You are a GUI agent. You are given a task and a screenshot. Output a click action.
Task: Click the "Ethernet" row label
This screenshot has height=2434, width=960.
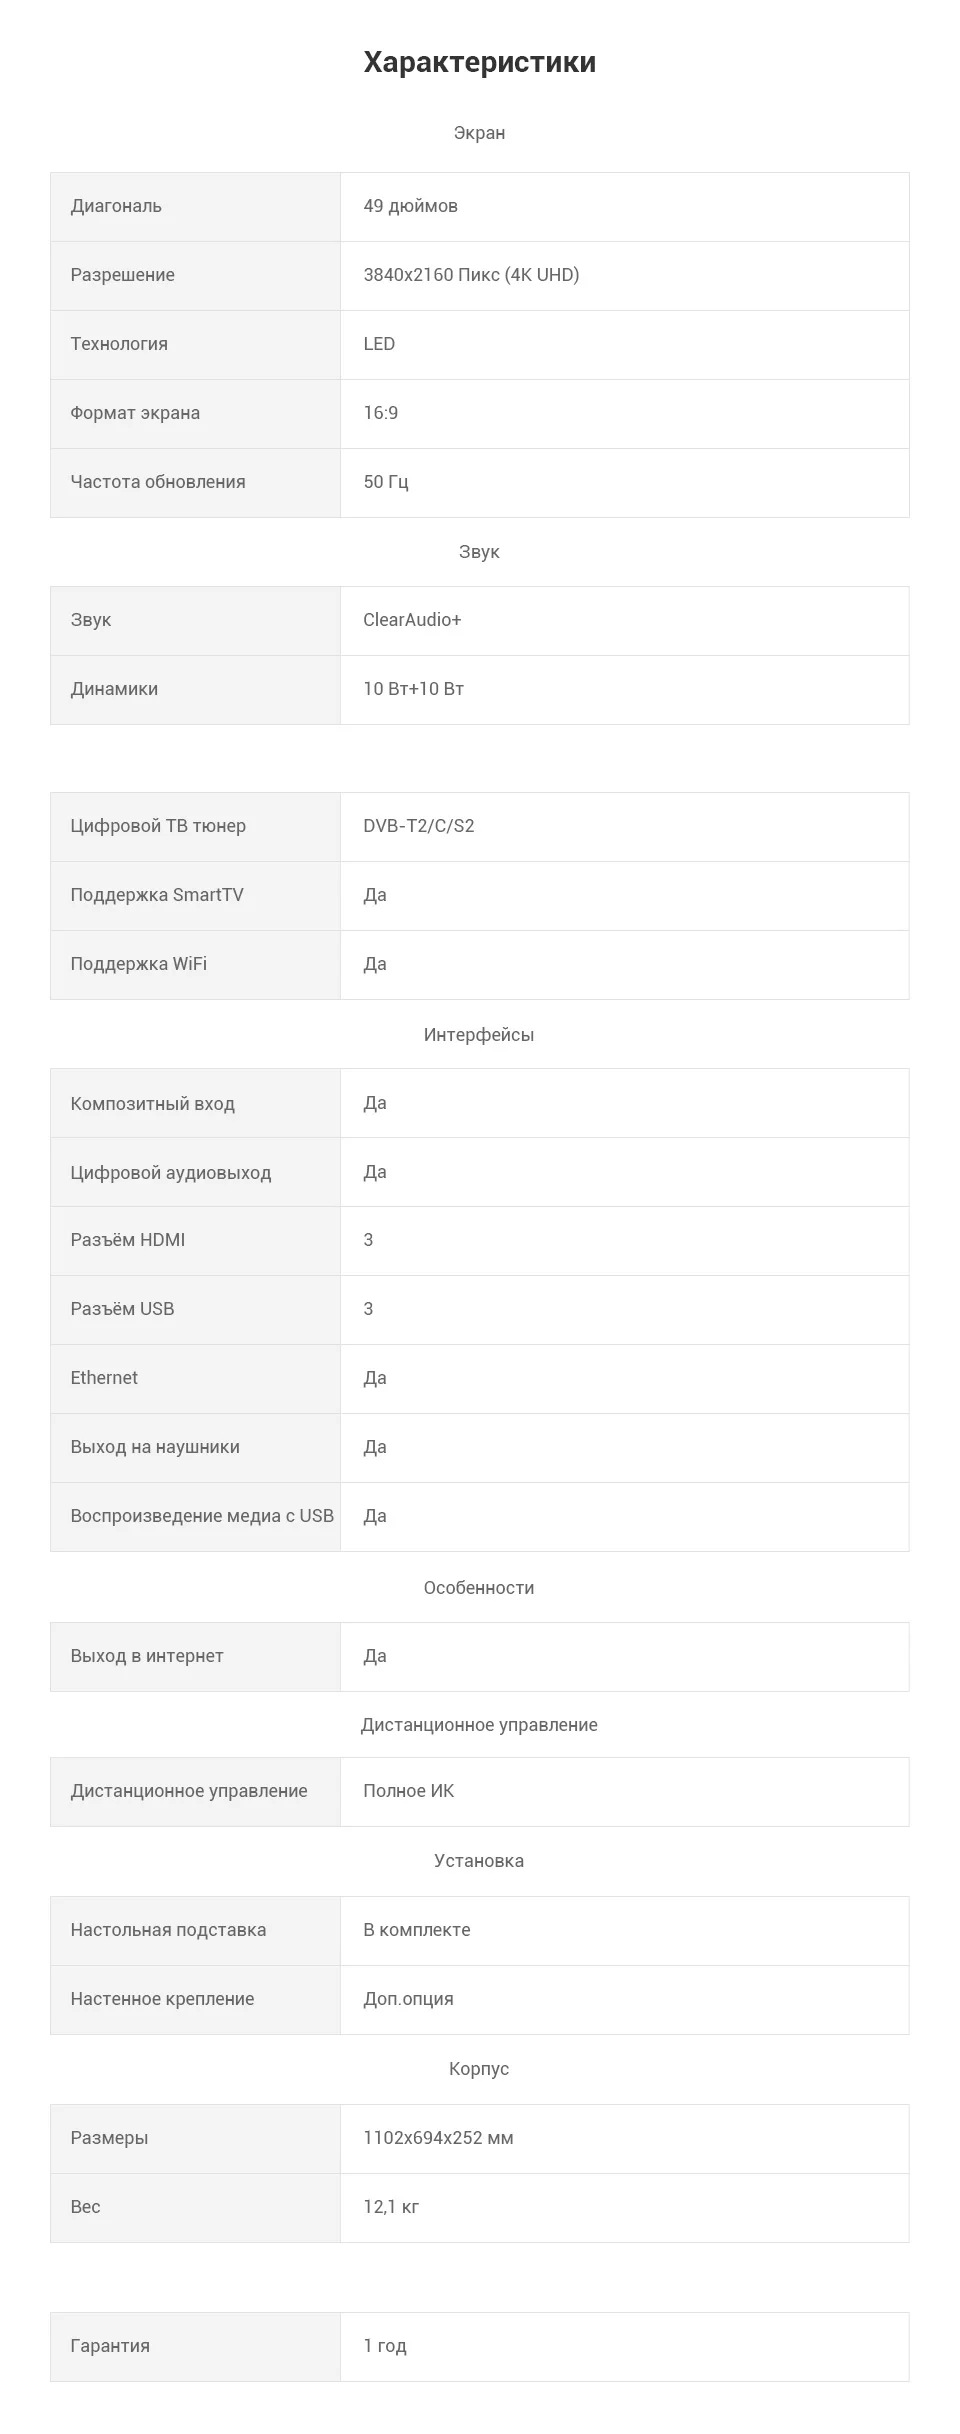(x=104, y=1378)
